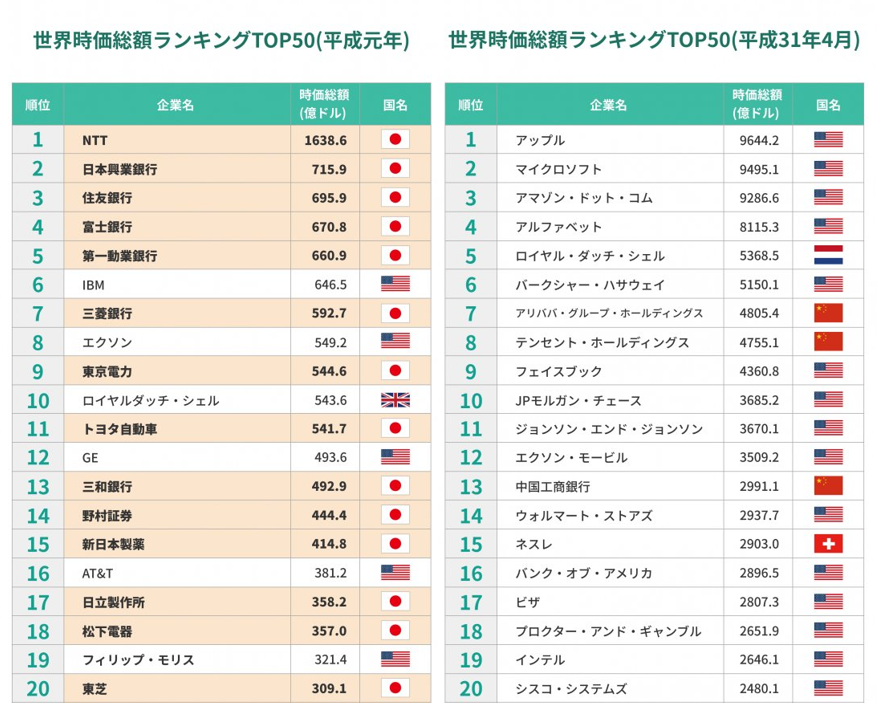Click the China flag for アリババ・グループ

tap(828, 313)
